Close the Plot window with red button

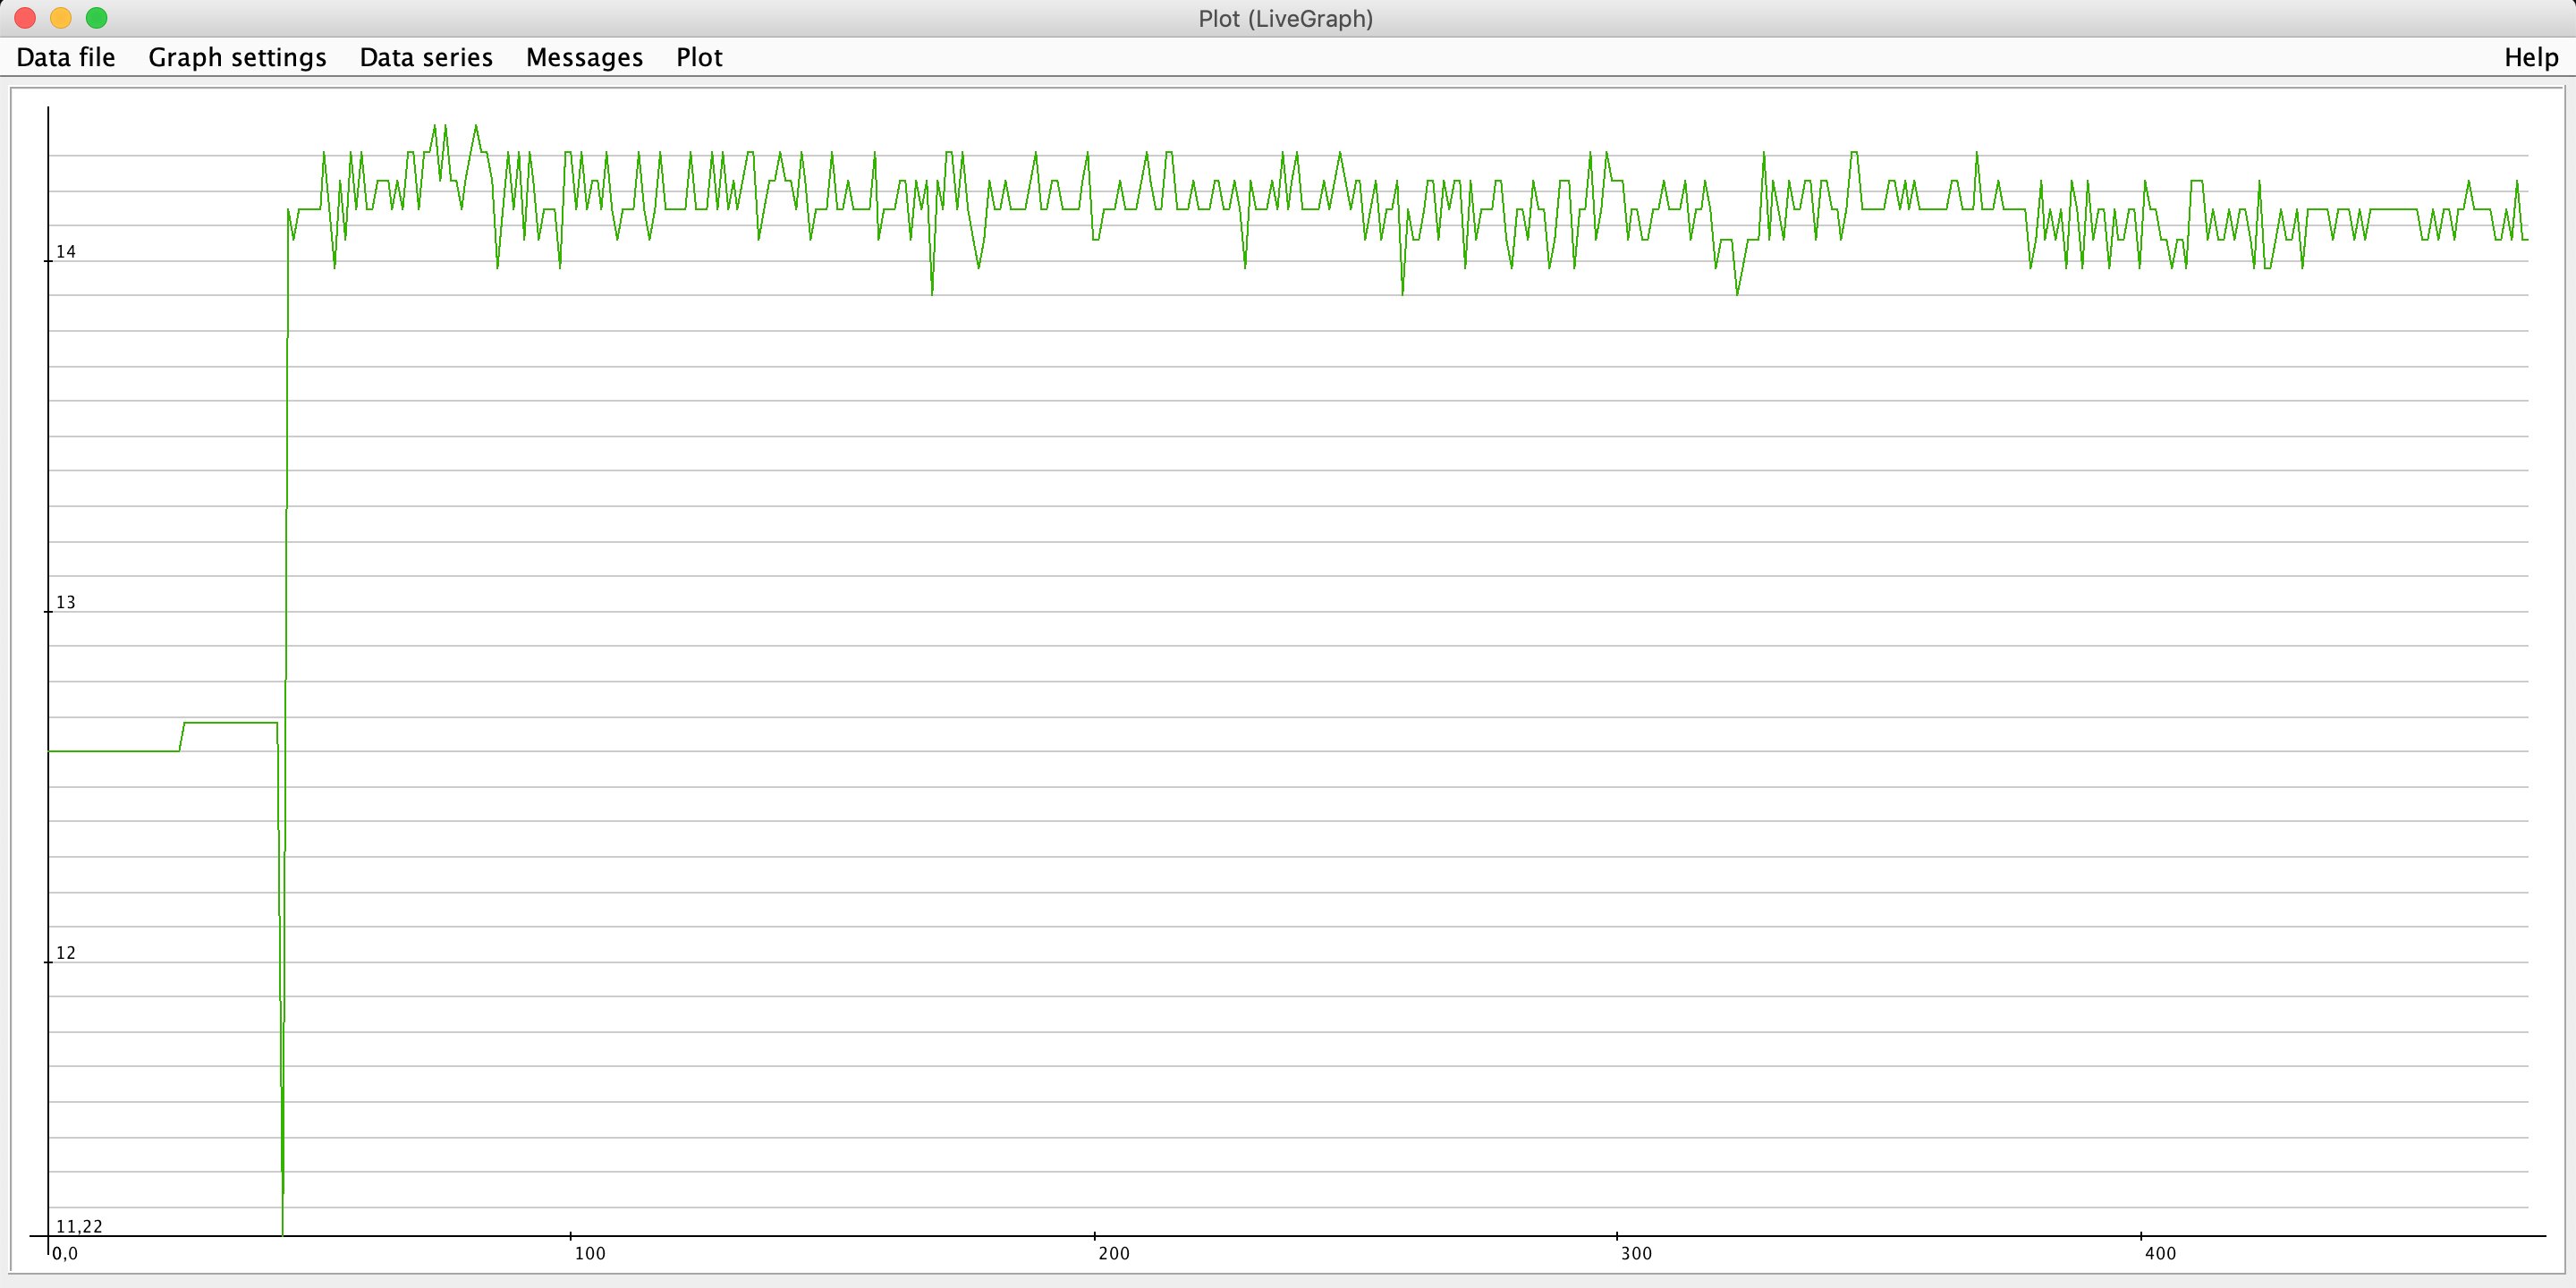tap(25, 18)
